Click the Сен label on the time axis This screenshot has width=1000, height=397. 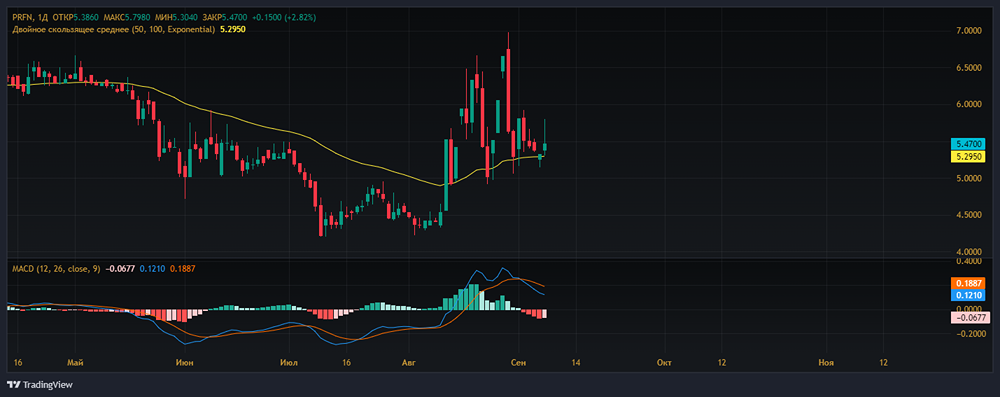[519, 363]
